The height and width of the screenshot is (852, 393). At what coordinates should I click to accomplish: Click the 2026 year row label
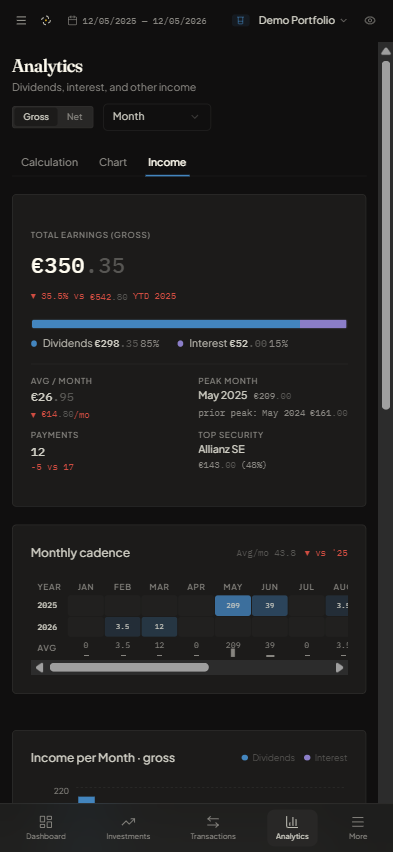[47, 627]
